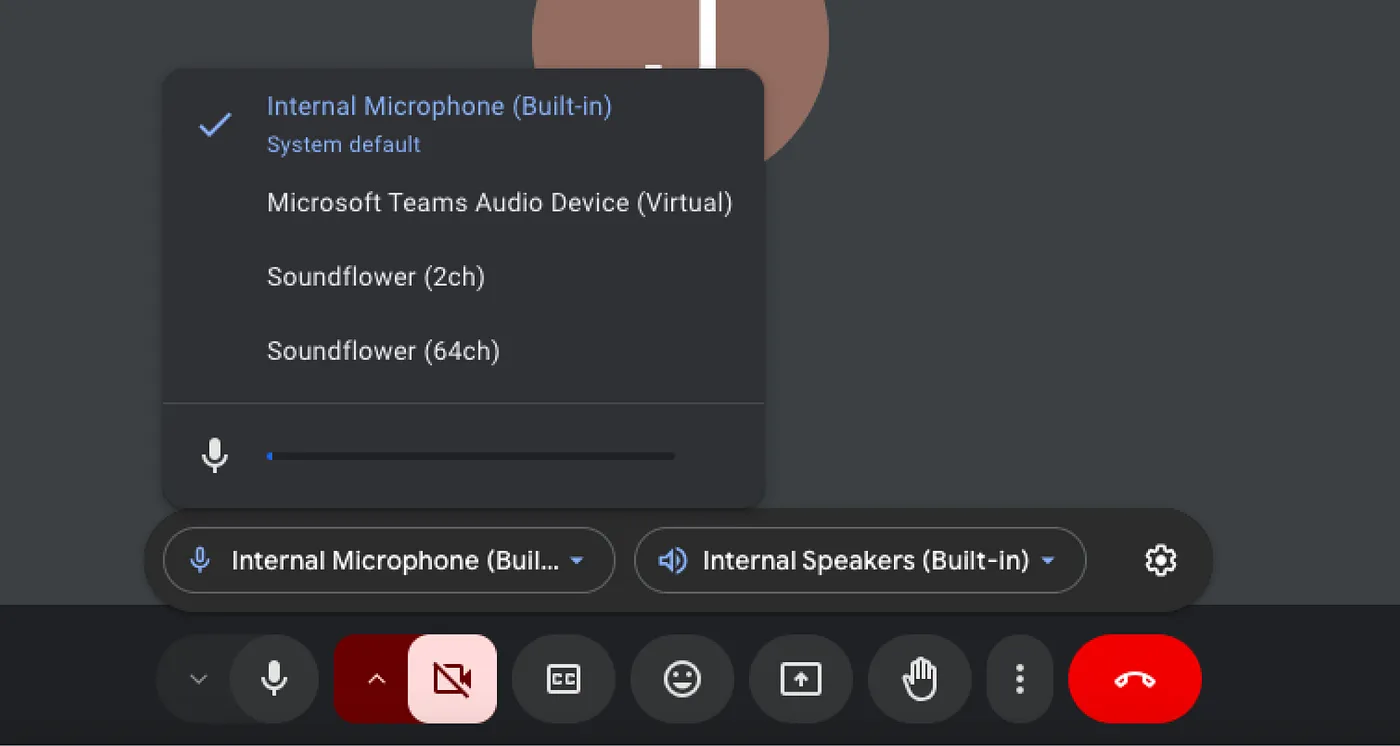Screen dimensions: 1400x746
Task: Select Soundflower (64ch) as microphone
Action: coord(383,350)
